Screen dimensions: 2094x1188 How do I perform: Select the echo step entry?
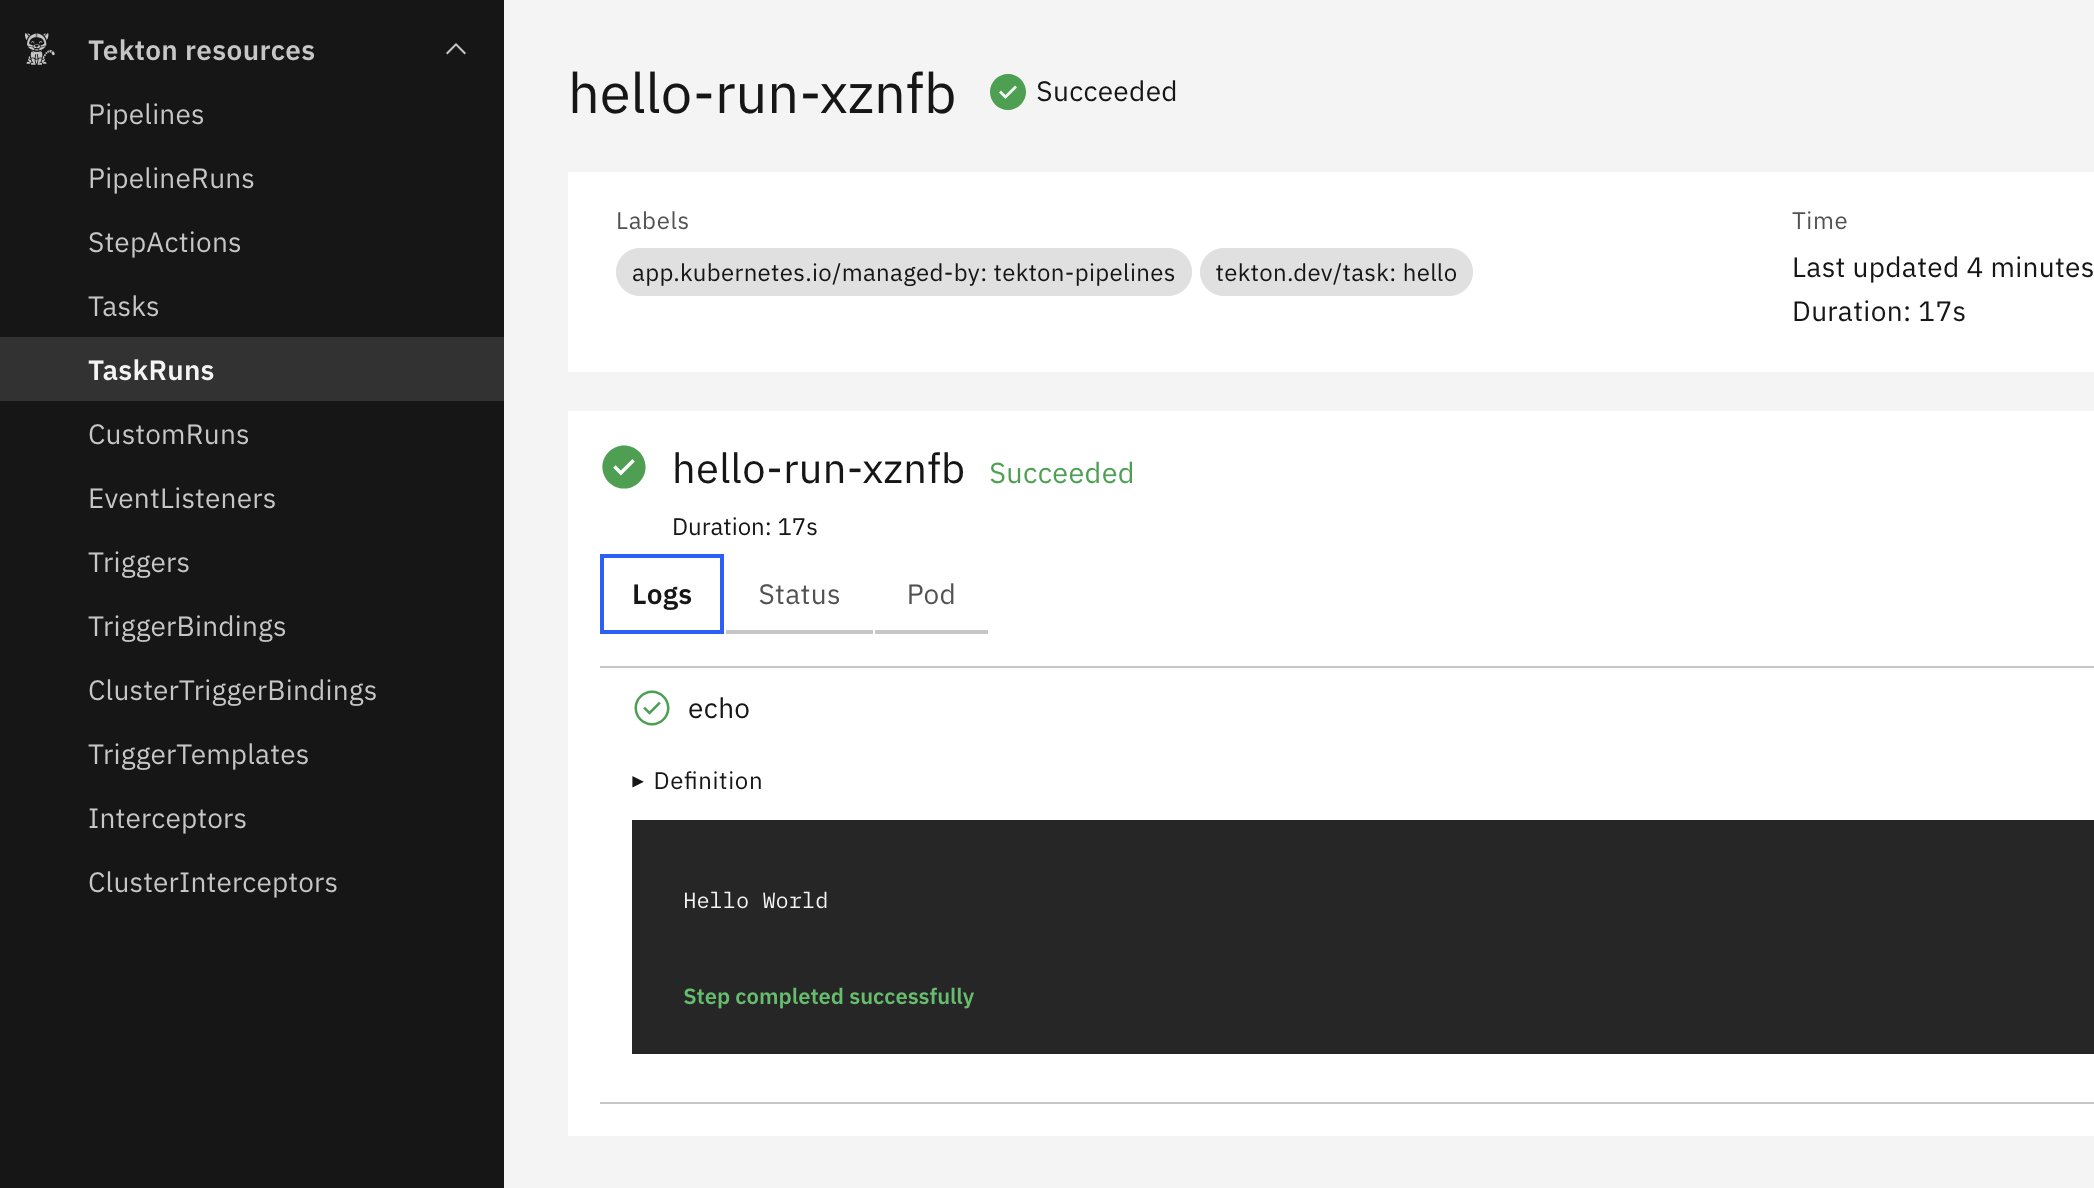[718, 708]
